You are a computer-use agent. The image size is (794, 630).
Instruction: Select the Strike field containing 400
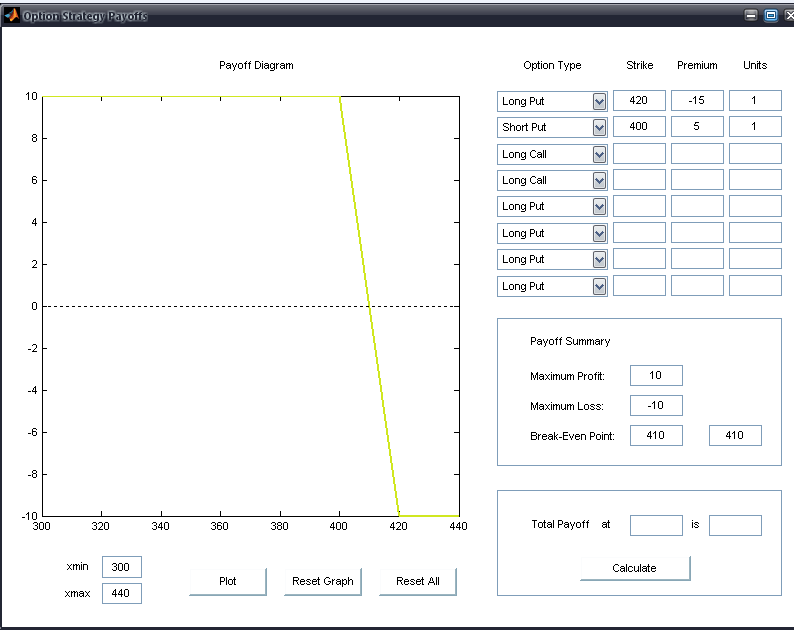[639, 126]
